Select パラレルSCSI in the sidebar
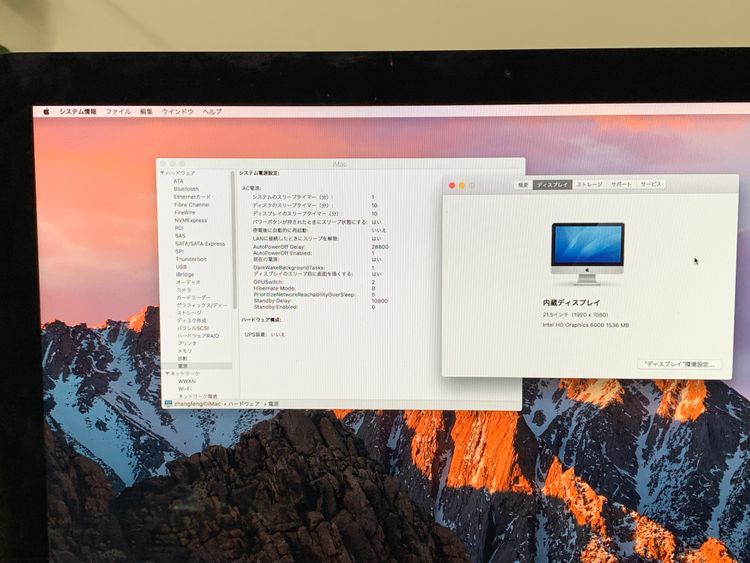750x563 pixels. [193, 328]
